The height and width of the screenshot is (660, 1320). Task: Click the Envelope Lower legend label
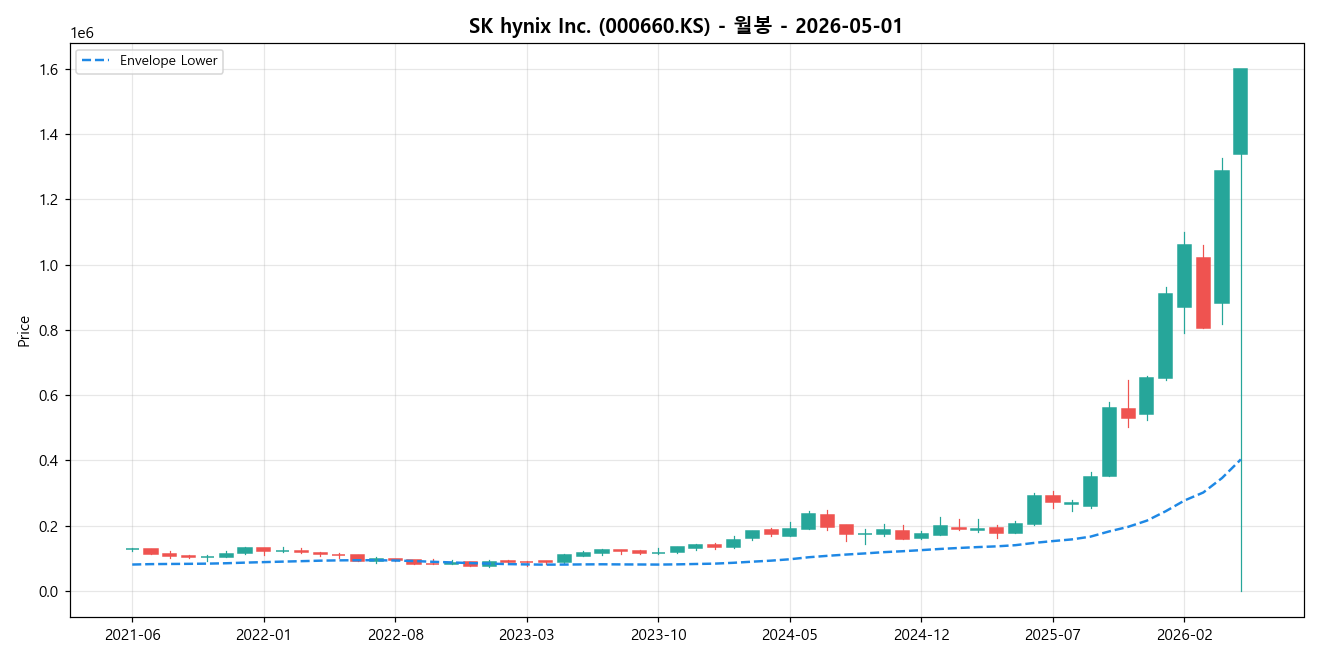coord(168,61)
